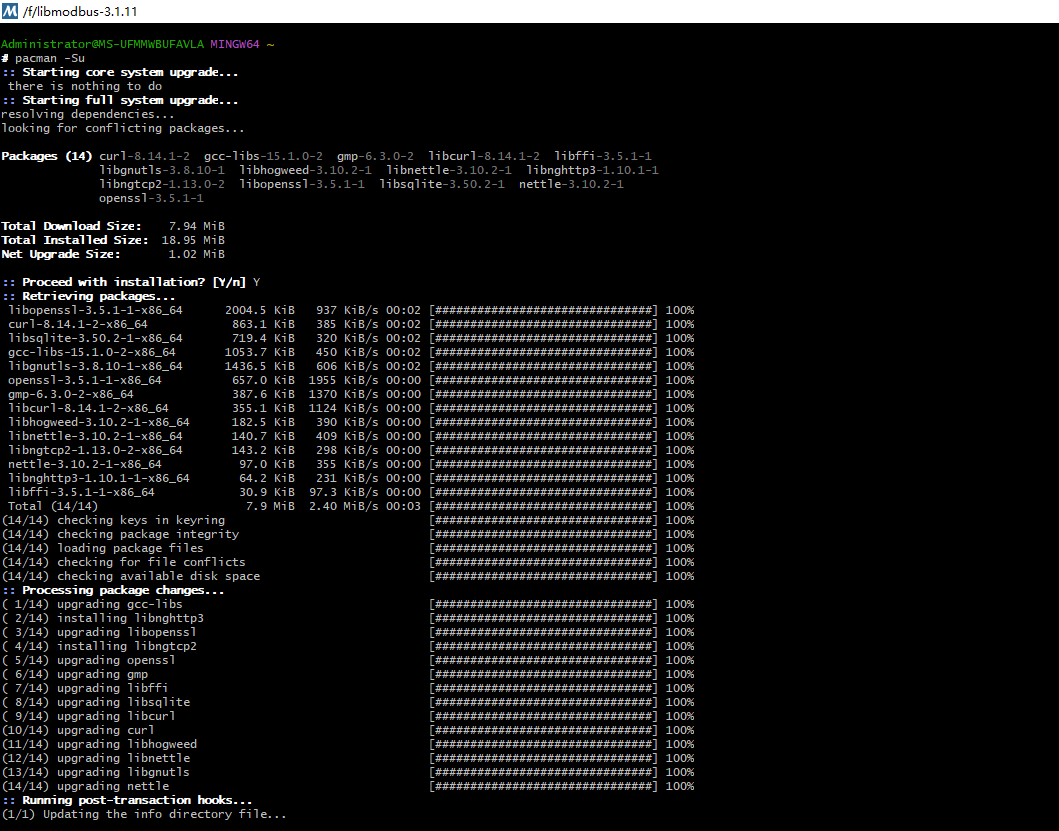
Task: Click the 'MINGW64' prompt label
Action: click(x=234, y=45)
